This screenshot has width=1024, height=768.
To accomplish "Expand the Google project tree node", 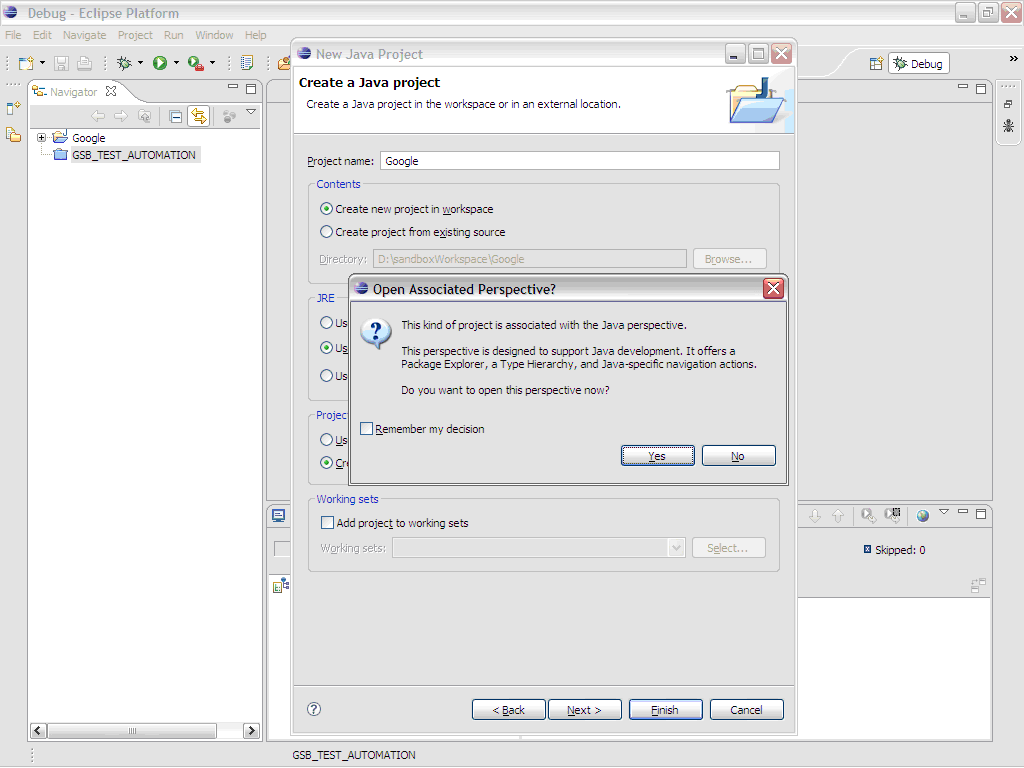I will point(41,137).
